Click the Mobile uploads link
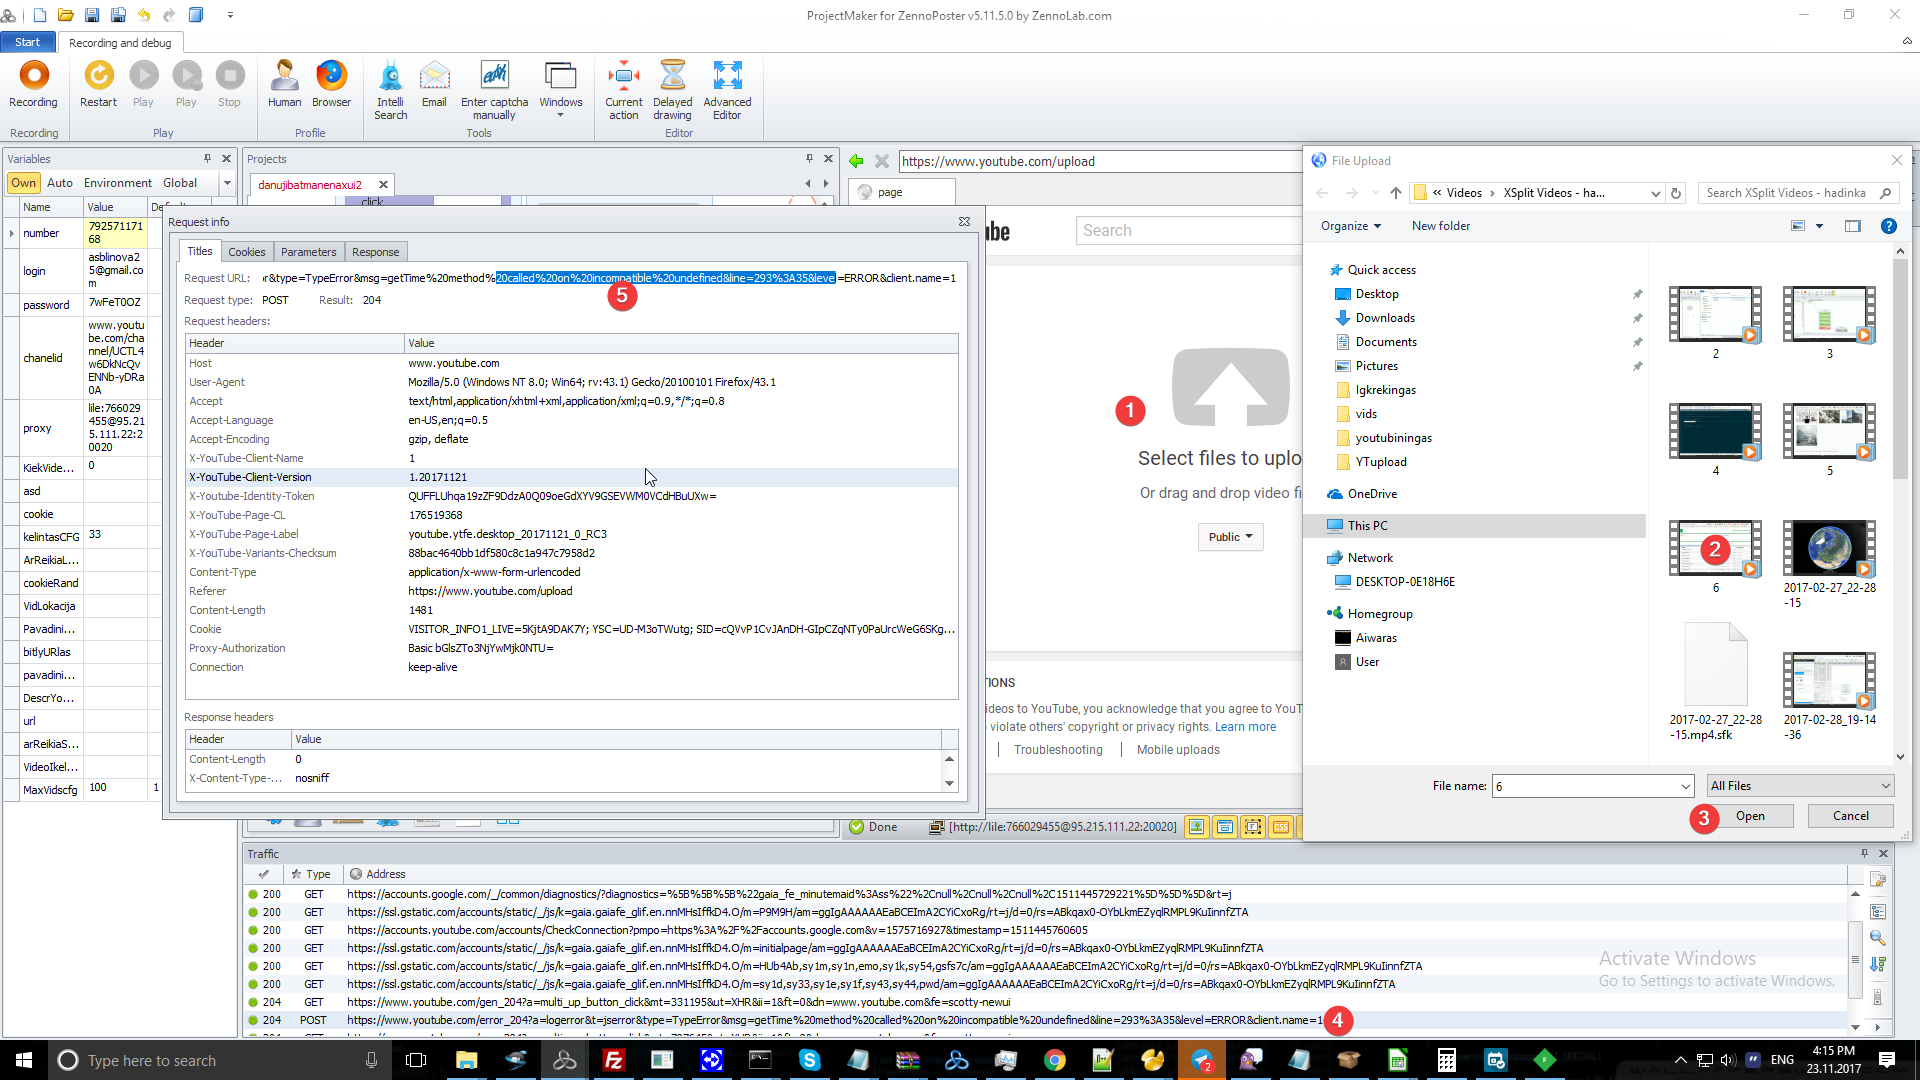The width and height of the screenshot is (1920, 1080). coord(1178,750)
